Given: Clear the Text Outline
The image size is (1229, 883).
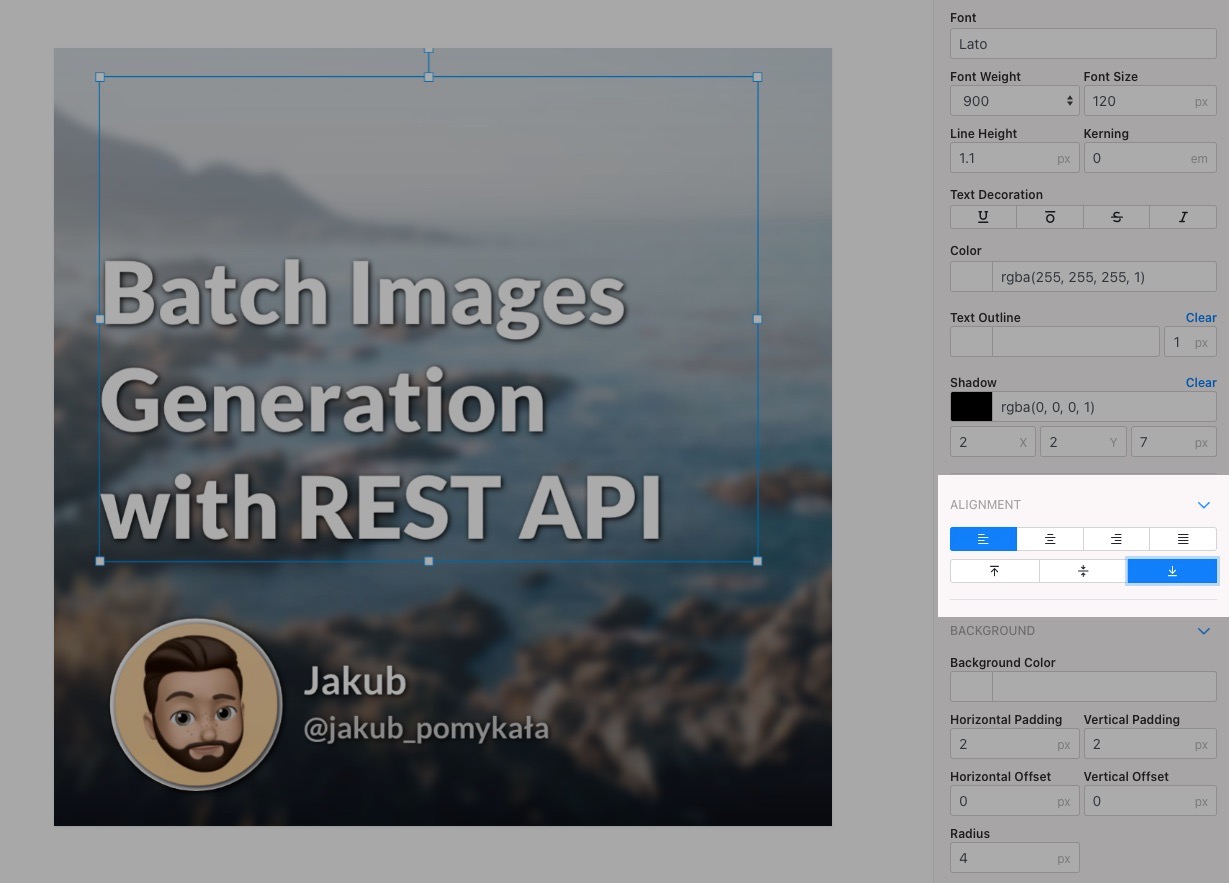Looking at the screenshot, I should 1201,318.
